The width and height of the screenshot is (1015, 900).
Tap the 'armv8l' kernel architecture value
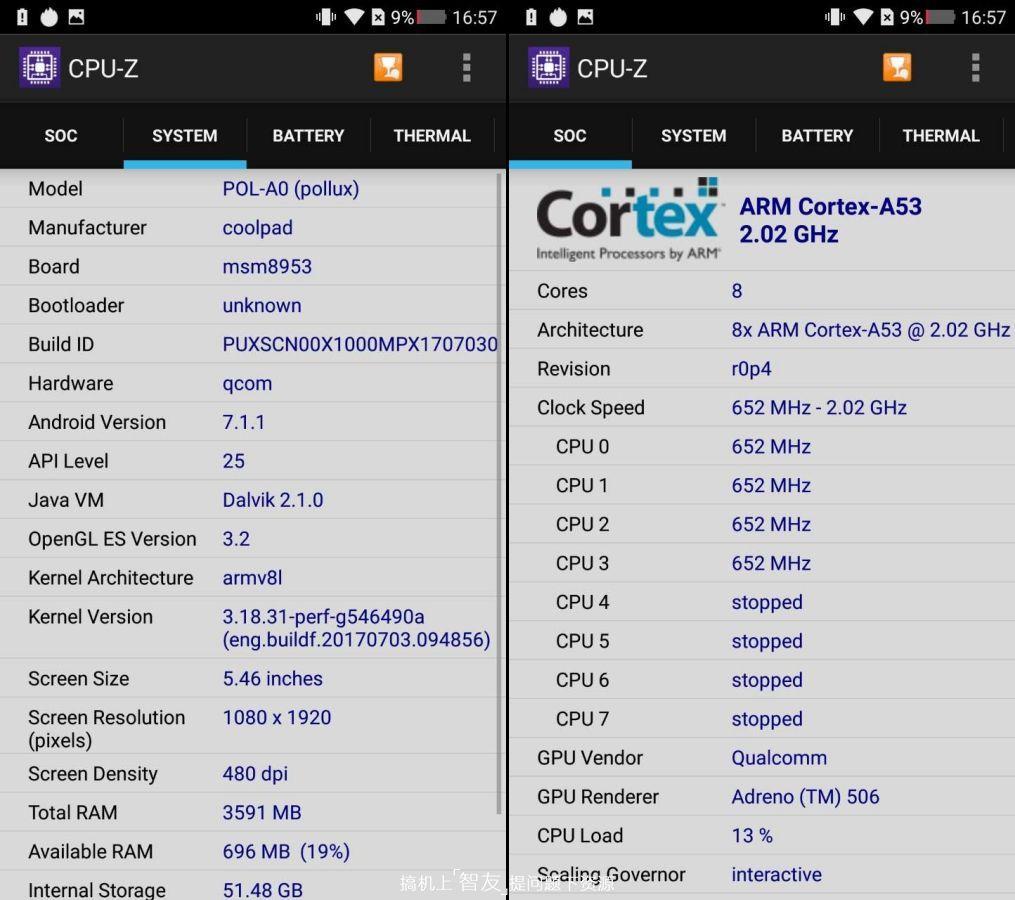[252, 578]
